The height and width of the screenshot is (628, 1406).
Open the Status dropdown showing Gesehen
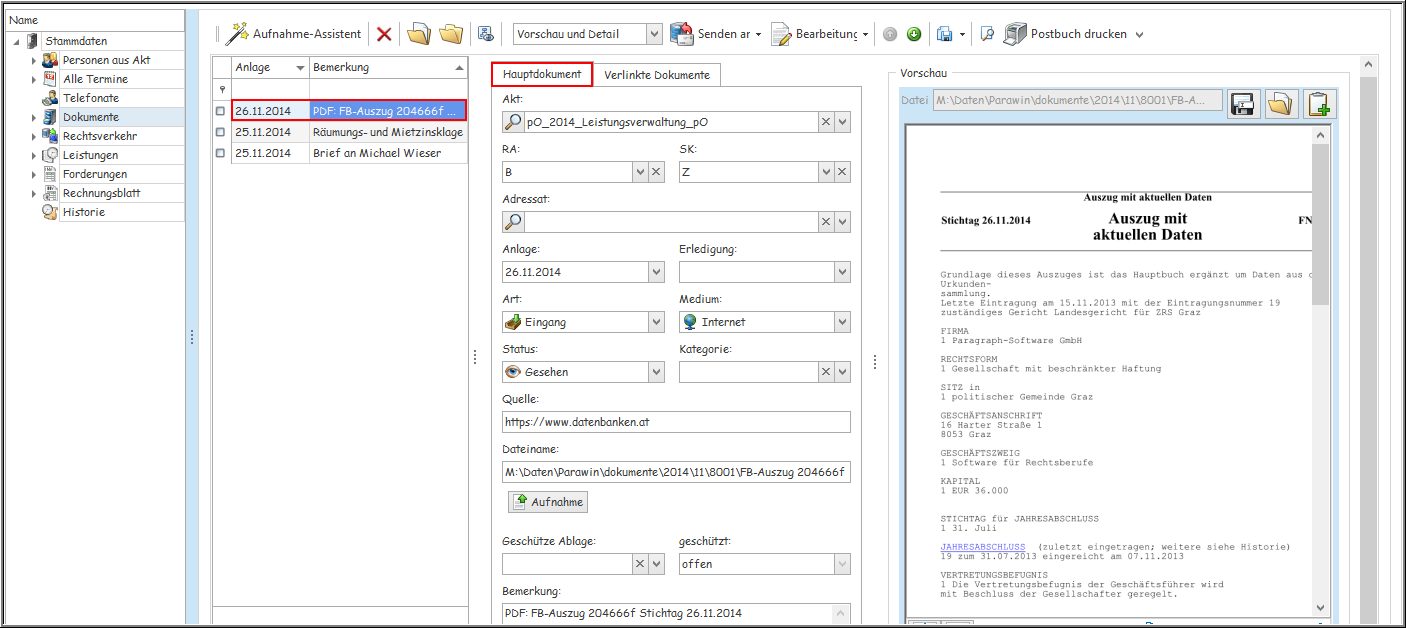pyautogui.click(x=656, y=372)
